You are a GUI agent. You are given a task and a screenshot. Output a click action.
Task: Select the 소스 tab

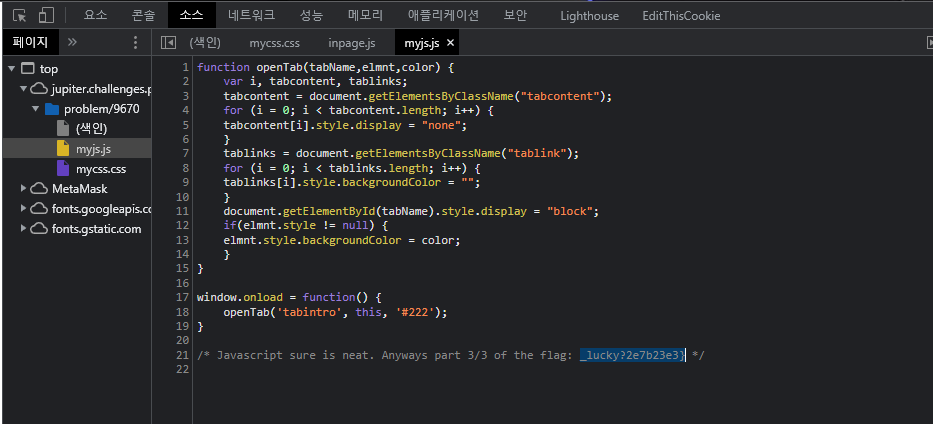[192, 15]
